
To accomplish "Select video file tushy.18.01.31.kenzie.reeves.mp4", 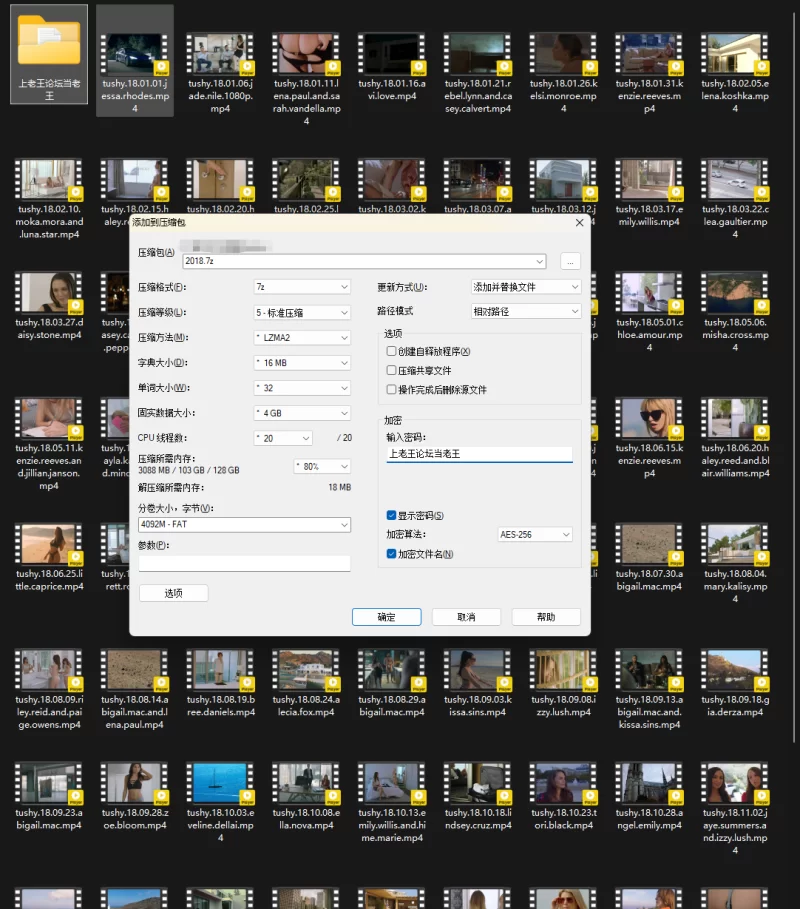I will [x=649, y=72].
